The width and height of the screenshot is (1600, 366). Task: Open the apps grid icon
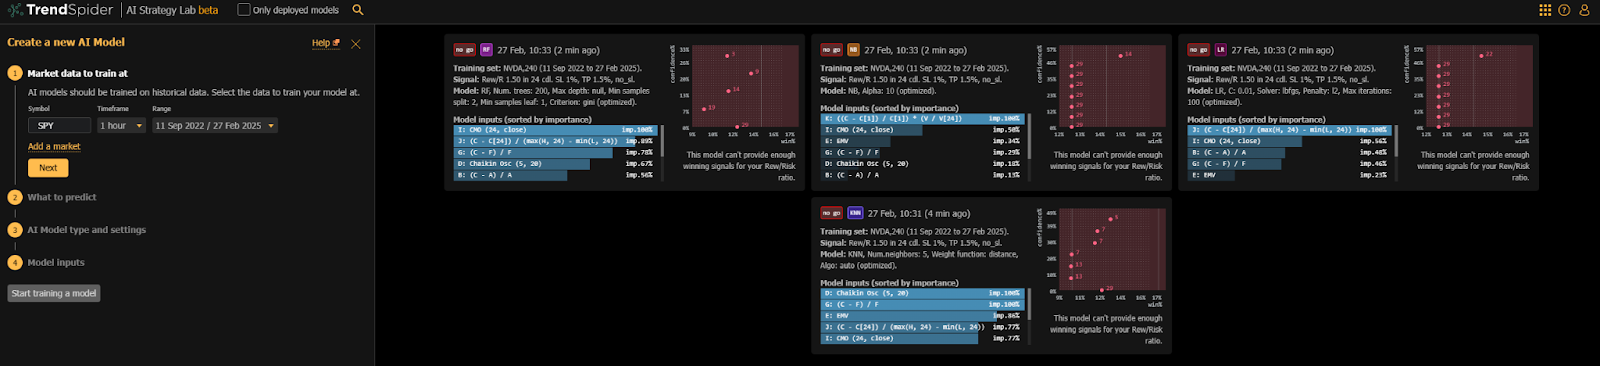coord(1545,10)
